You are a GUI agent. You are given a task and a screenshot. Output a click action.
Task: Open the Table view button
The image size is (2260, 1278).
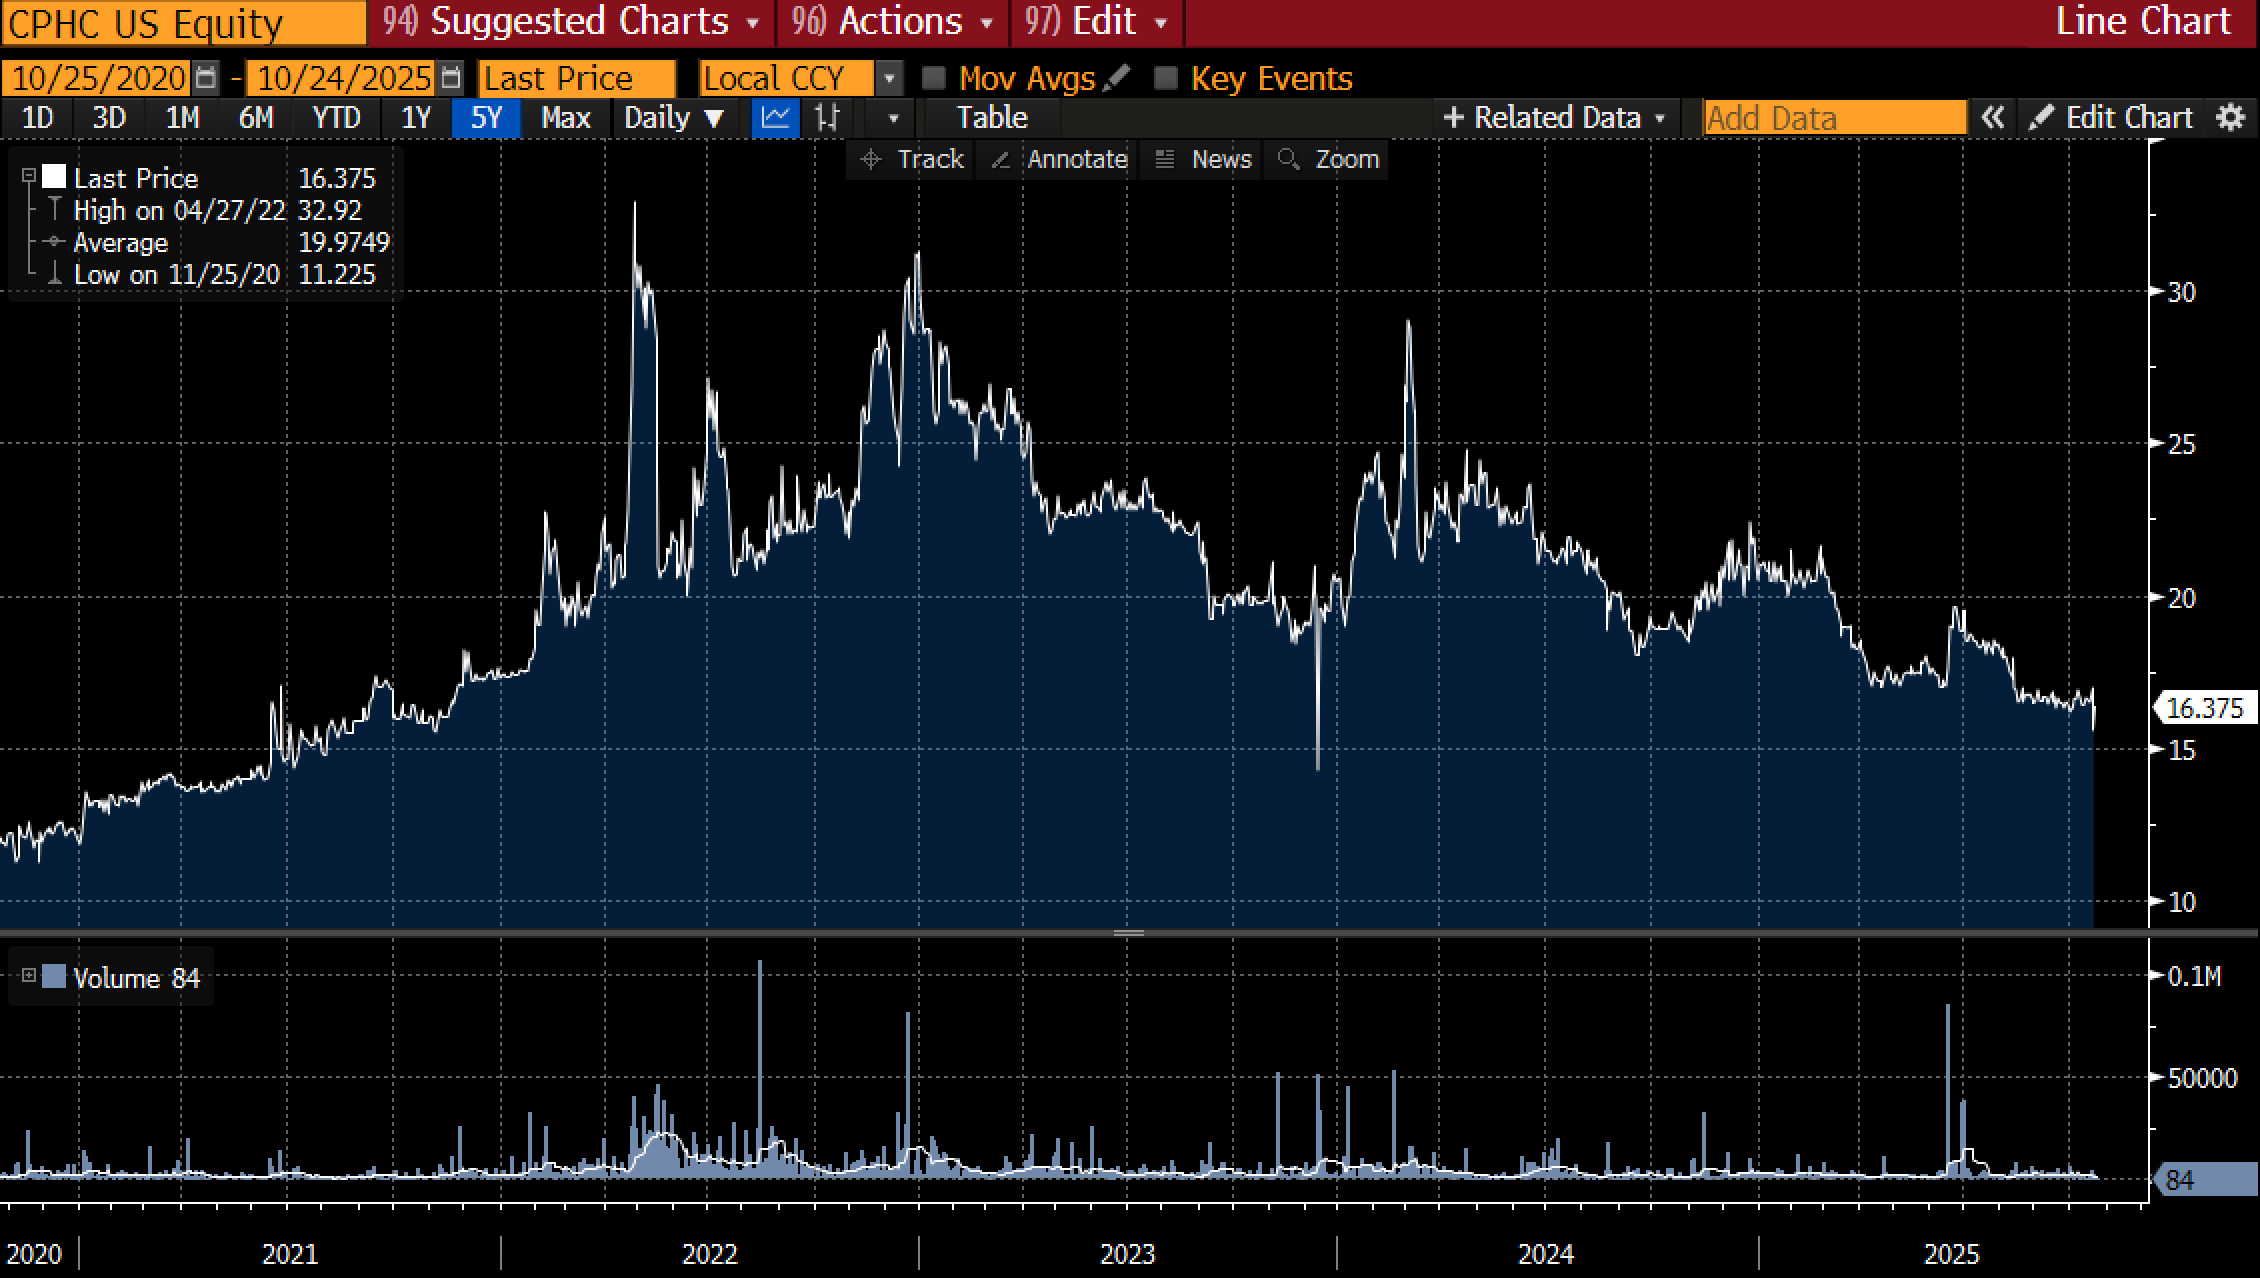(x=991, y=118)
